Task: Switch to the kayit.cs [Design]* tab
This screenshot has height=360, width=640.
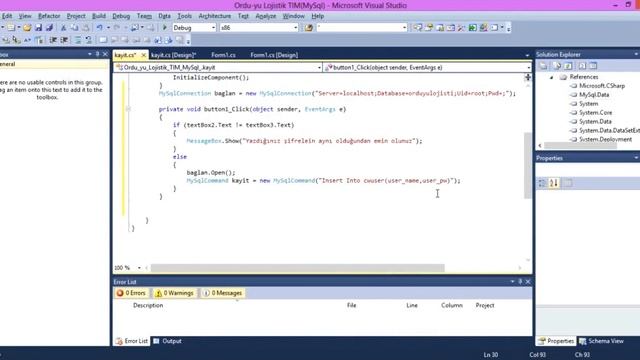Action: (173, 55)
